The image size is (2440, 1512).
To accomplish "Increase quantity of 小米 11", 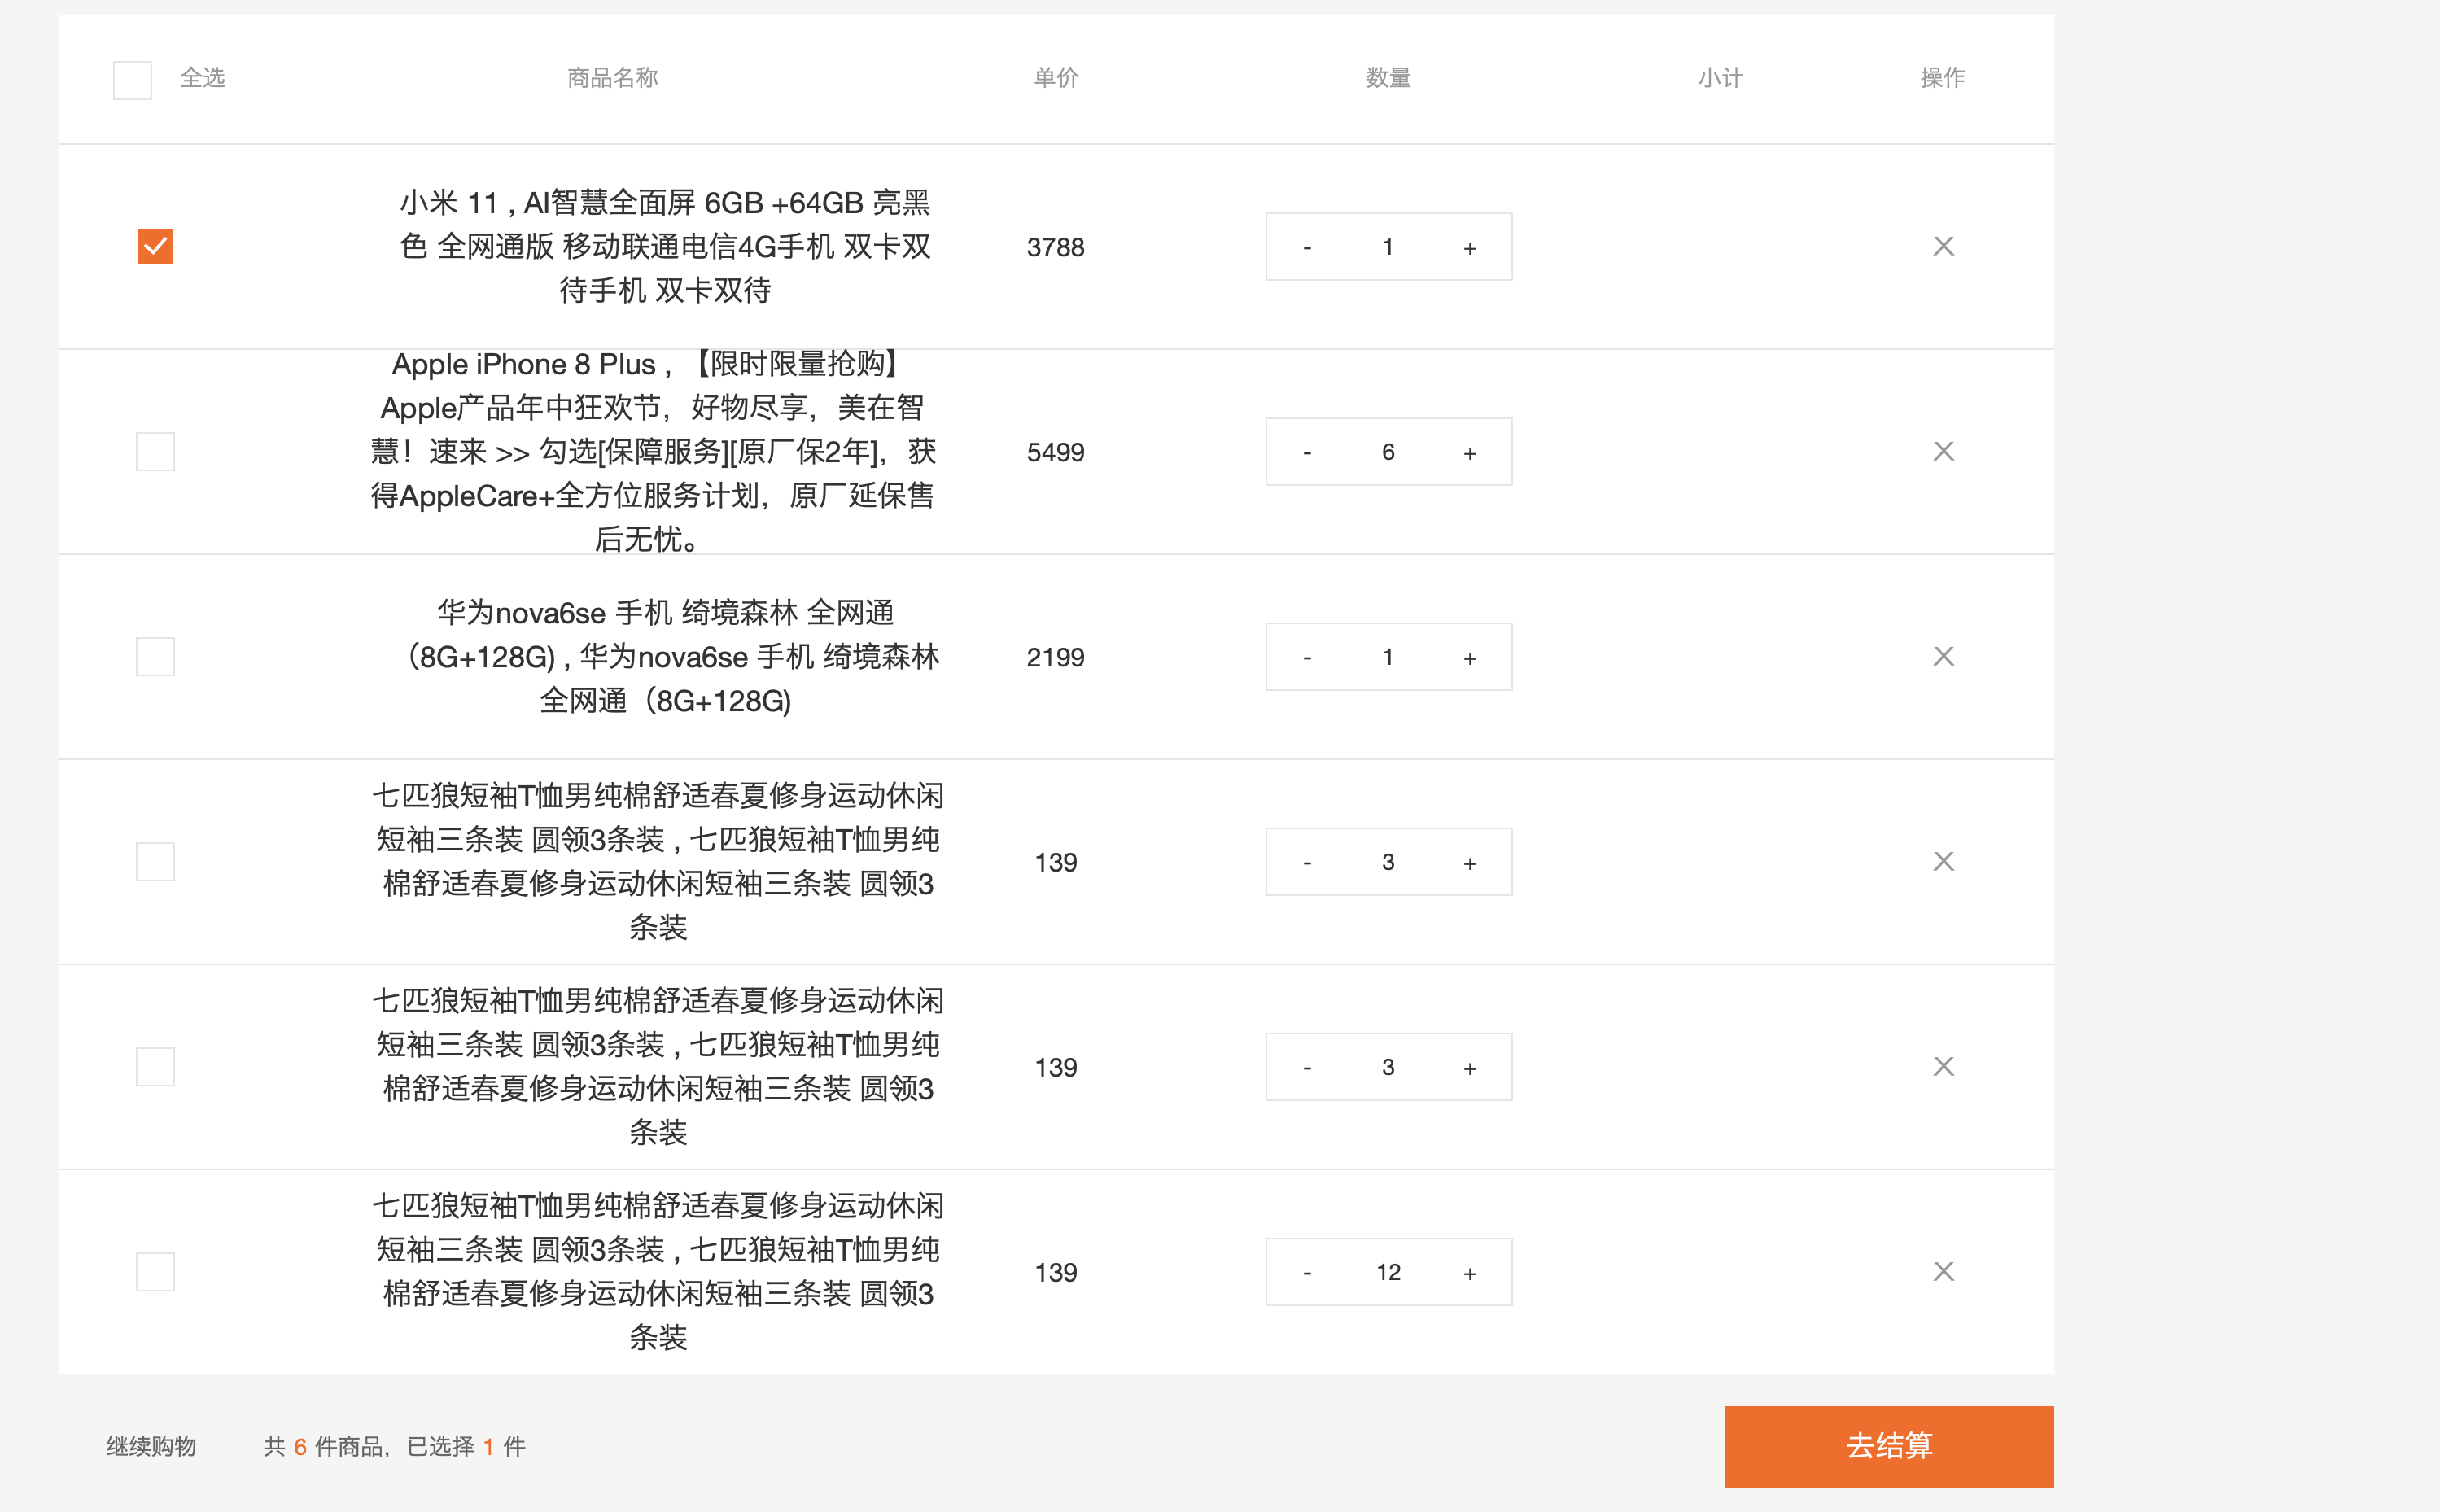I will tap(1469, 247).
